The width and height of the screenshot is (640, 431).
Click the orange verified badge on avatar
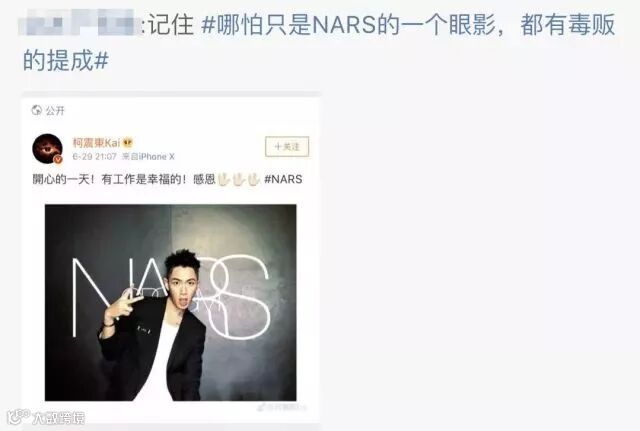point(58,160)
